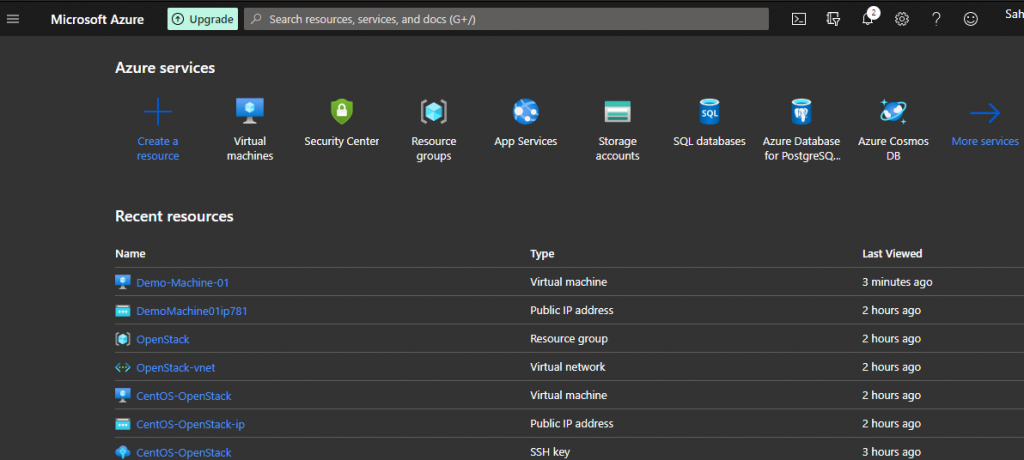The image size is (1024, 460).
Task: Expand More services with the arrow
Action: (x=985, y=112)
